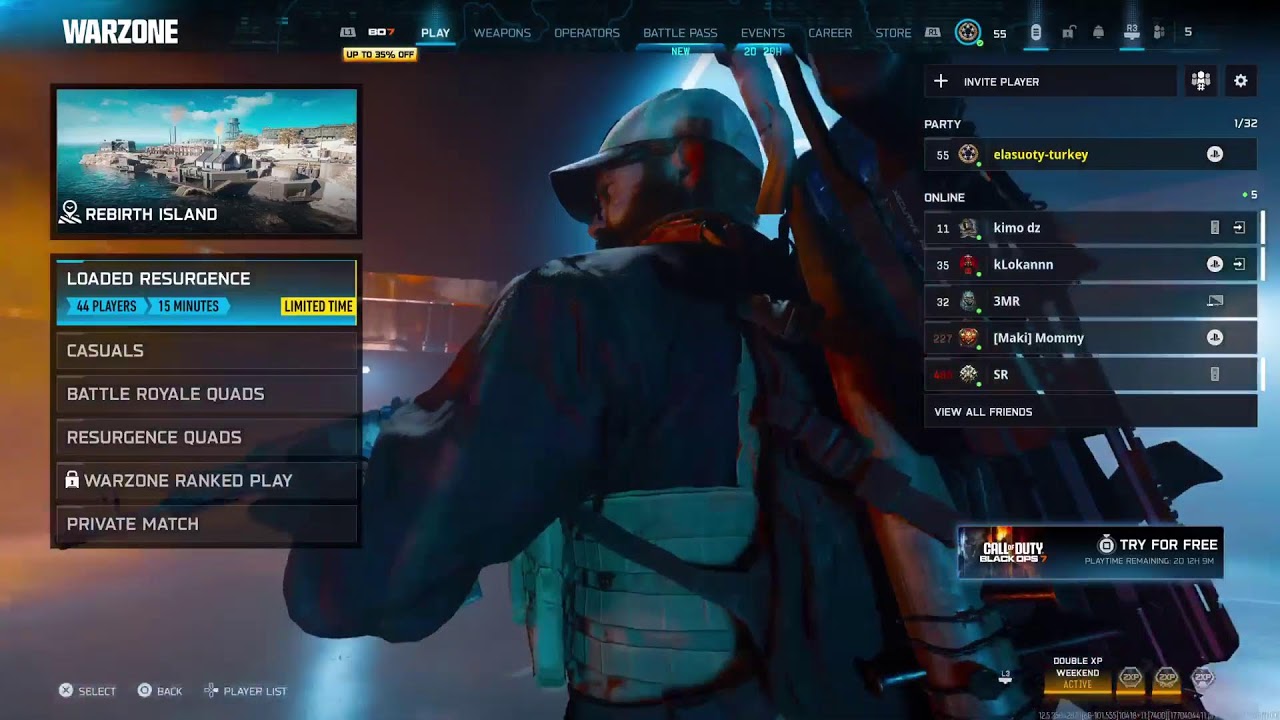
Task: Click the PC platform icon on the 3MR row
Action: tap(1215, 301)
